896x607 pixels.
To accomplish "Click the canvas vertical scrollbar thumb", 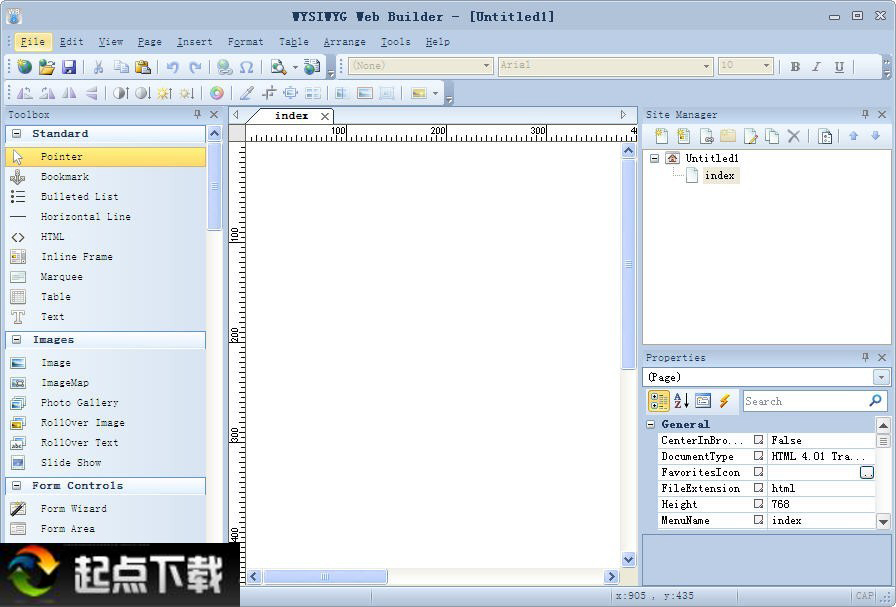I will [x=629, y=263].
